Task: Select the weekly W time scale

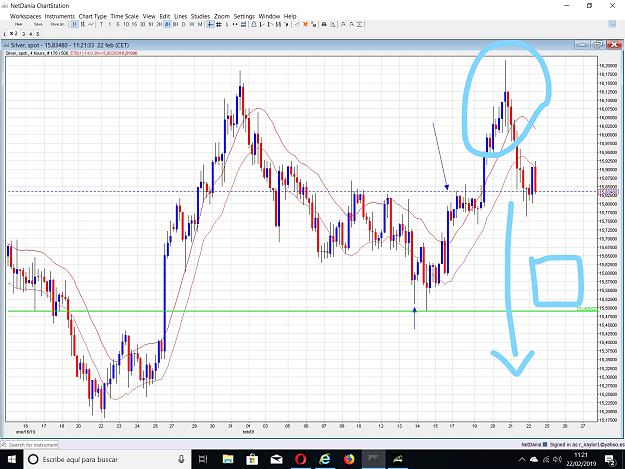Action: [192, 24]
